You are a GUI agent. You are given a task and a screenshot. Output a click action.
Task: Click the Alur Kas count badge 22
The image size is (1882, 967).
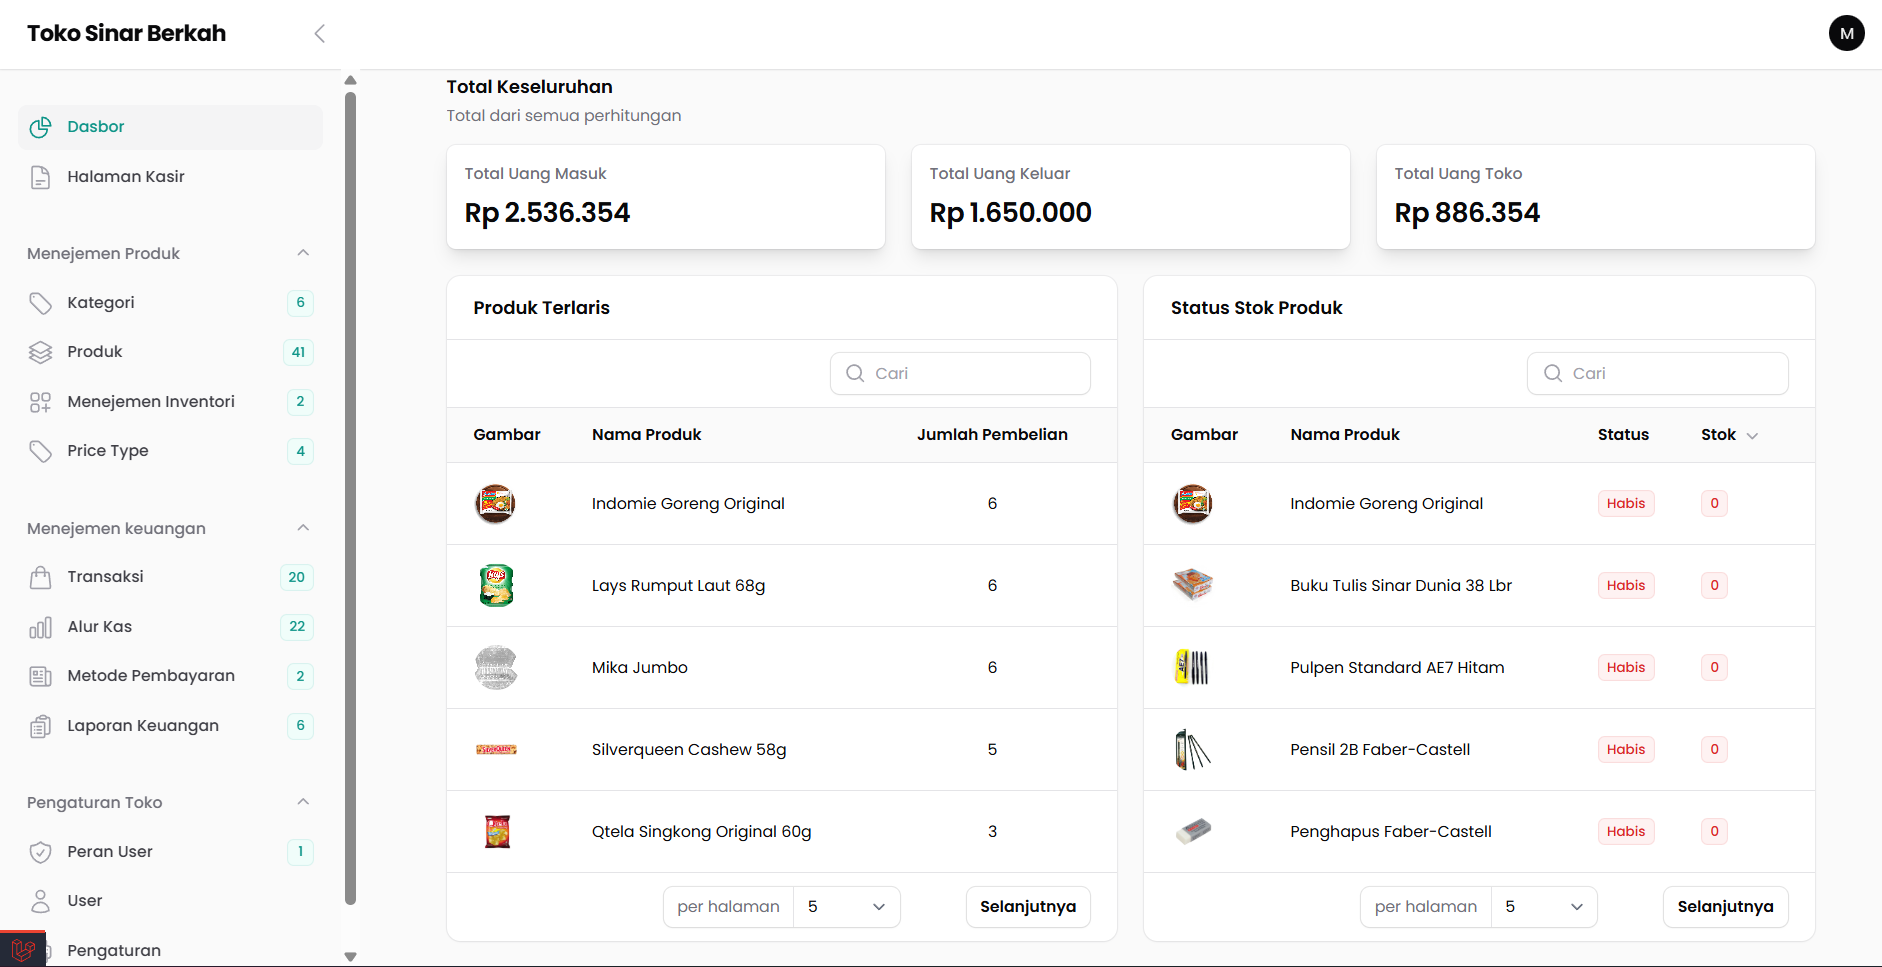pyautogui.click(x=297, y=627)
